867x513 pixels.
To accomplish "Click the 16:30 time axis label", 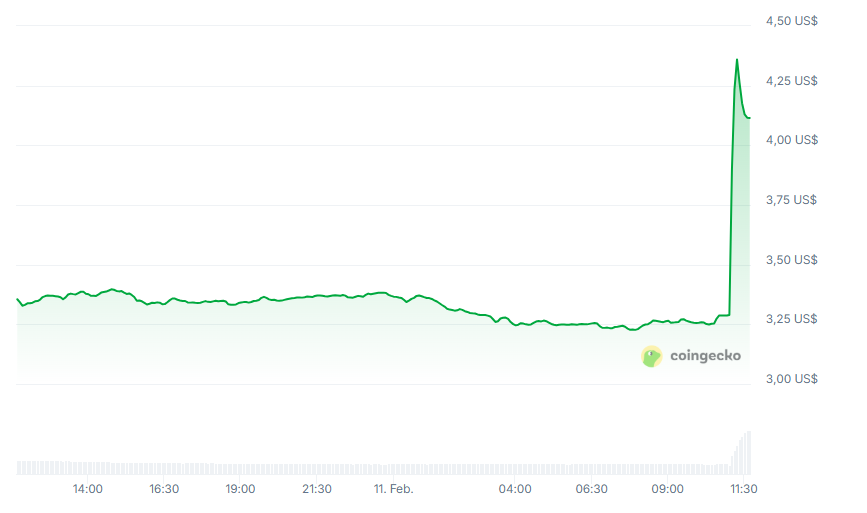I will tap(164, 489).
